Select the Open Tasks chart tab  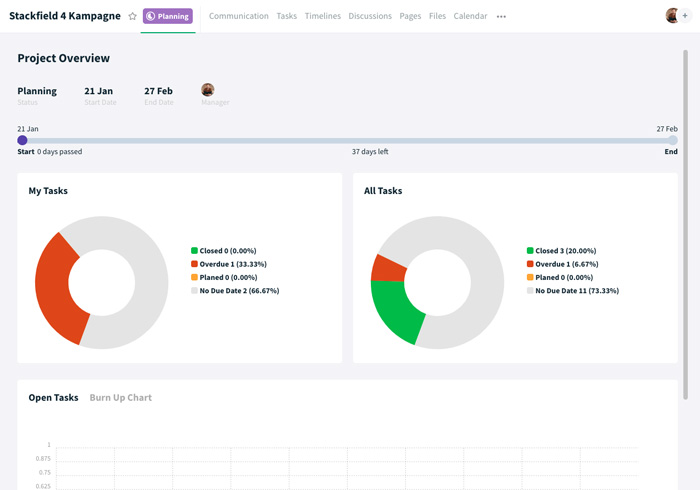[x=54, y=398]
